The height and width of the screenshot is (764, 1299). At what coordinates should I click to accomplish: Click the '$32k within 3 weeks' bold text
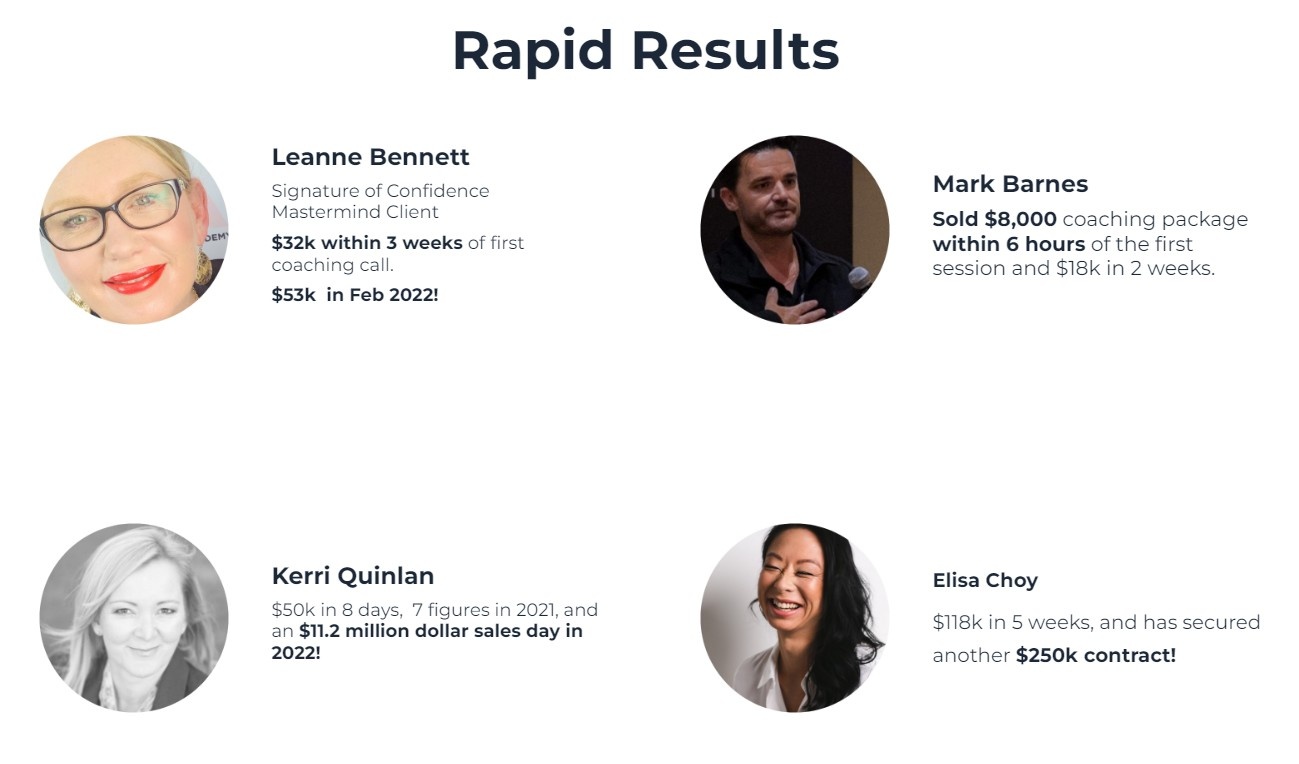367,243
